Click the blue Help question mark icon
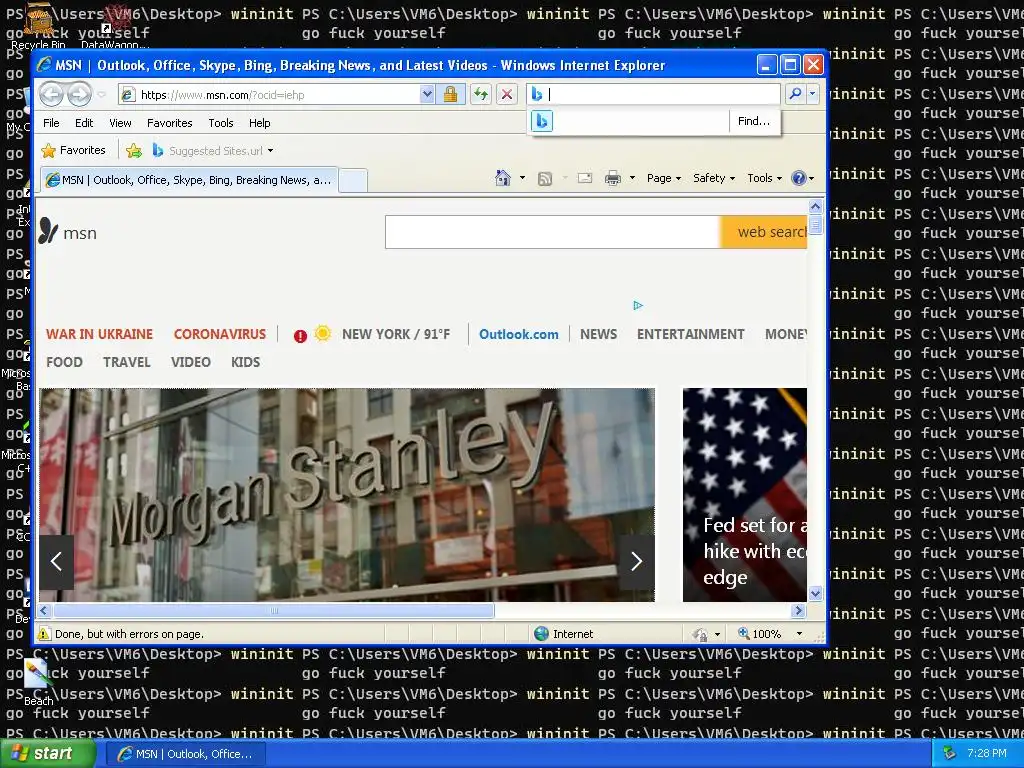Viewport: 1024px width, 768px height. 798,178
